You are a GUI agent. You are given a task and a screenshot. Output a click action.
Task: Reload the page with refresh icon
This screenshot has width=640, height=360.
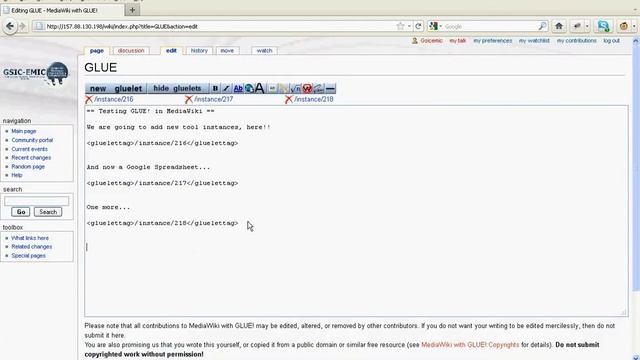418,26
